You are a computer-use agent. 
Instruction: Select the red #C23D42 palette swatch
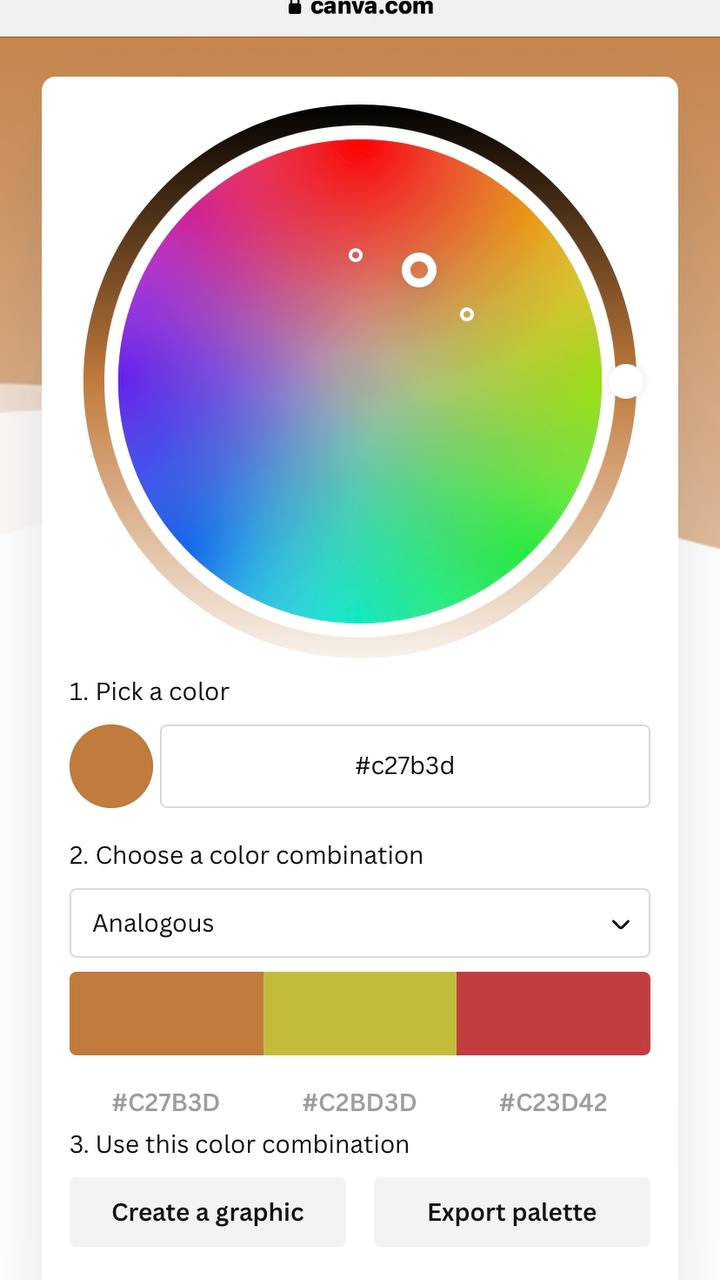pos(554,1013)
